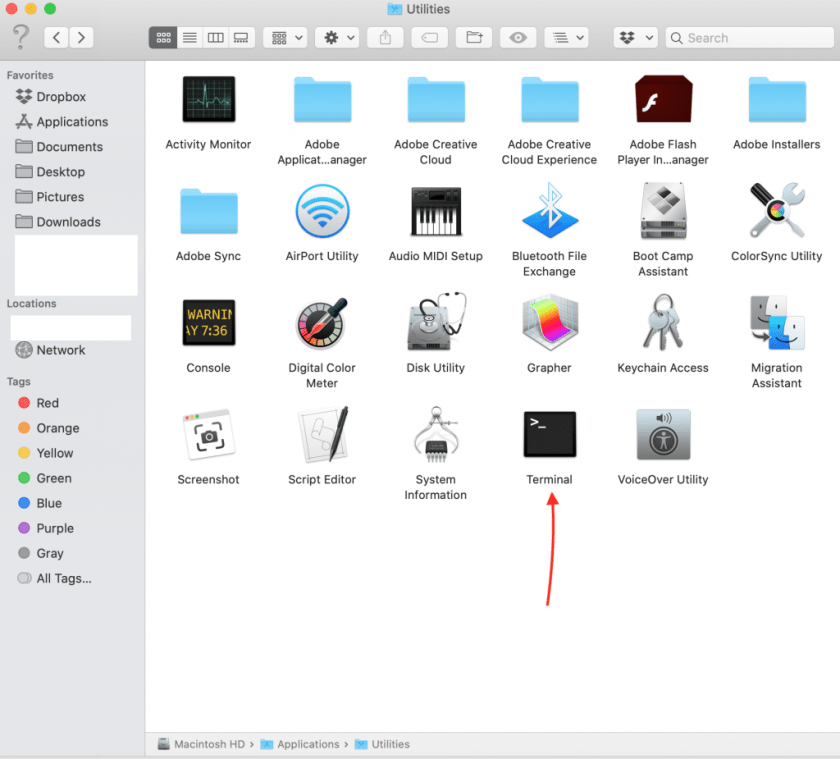Open Adobe Creative Cloud Experience folder
The height and width of the screenshot is (759, 840).
point(550,101)
